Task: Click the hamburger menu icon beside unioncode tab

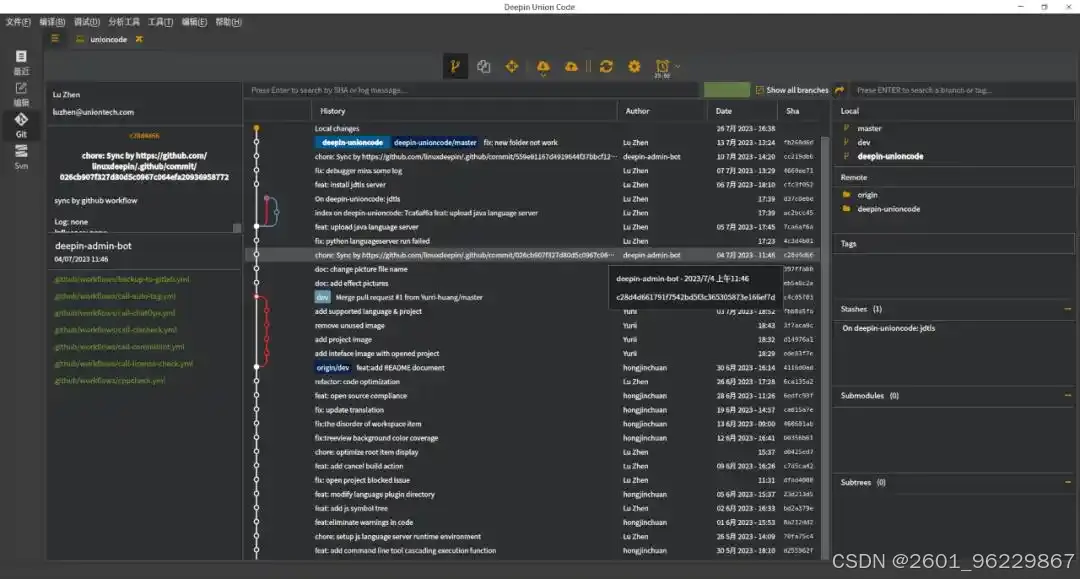Action: 55,39
